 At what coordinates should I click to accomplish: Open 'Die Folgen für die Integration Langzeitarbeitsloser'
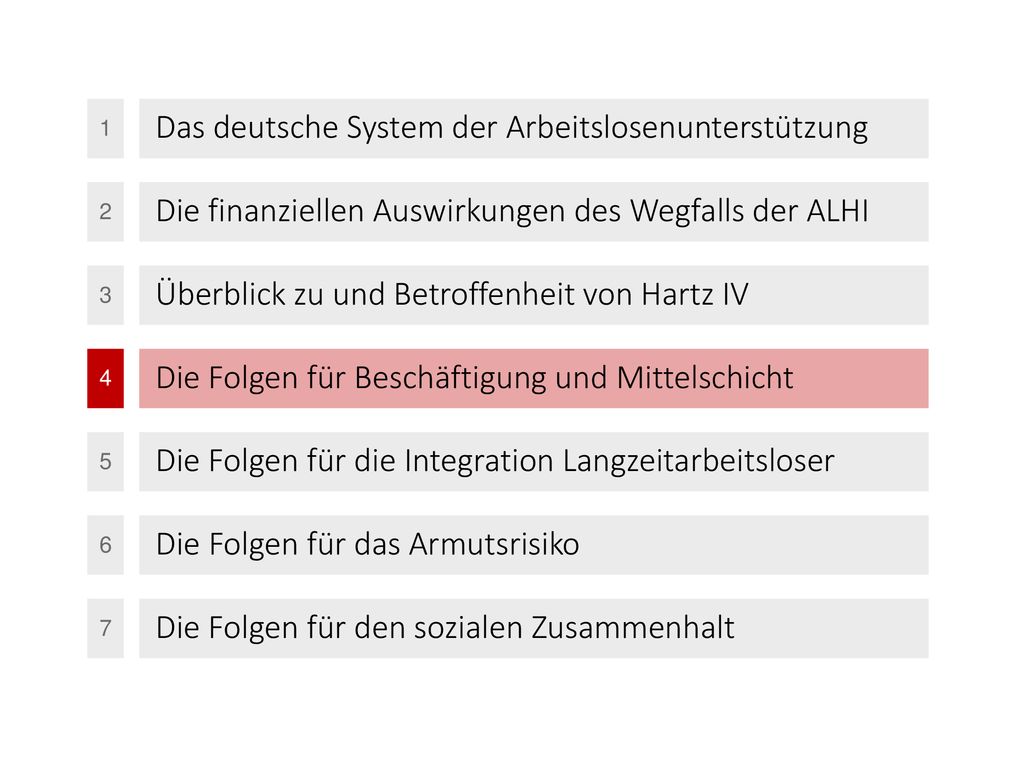point(534,462)
